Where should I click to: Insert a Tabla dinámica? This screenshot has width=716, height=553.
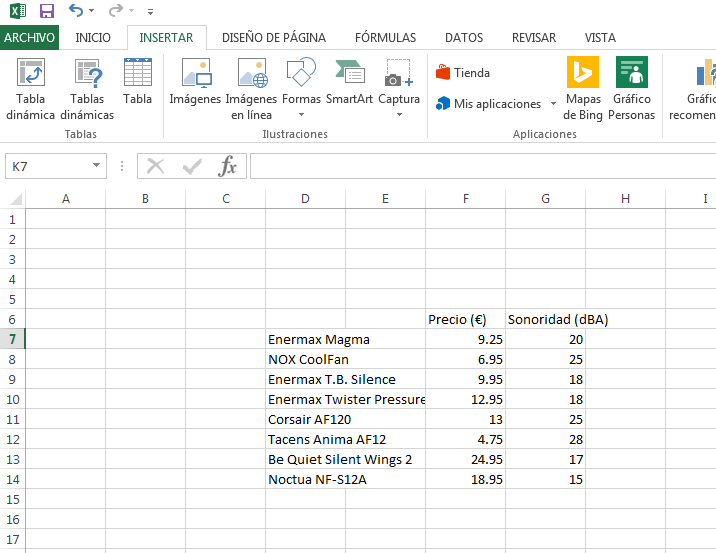pos(31,89)
